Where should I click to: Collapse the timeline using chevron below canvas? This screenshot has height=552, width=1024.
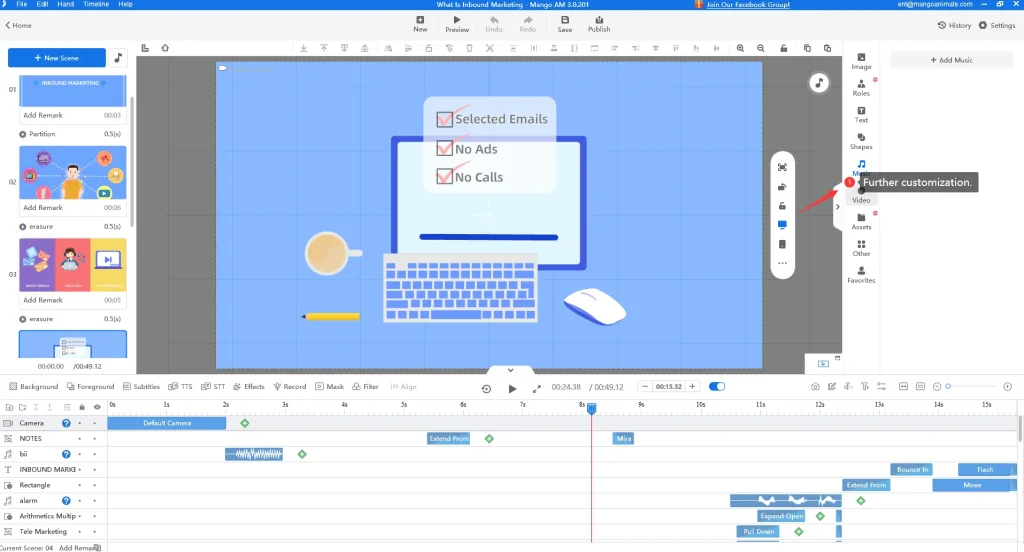coord(510,370)
